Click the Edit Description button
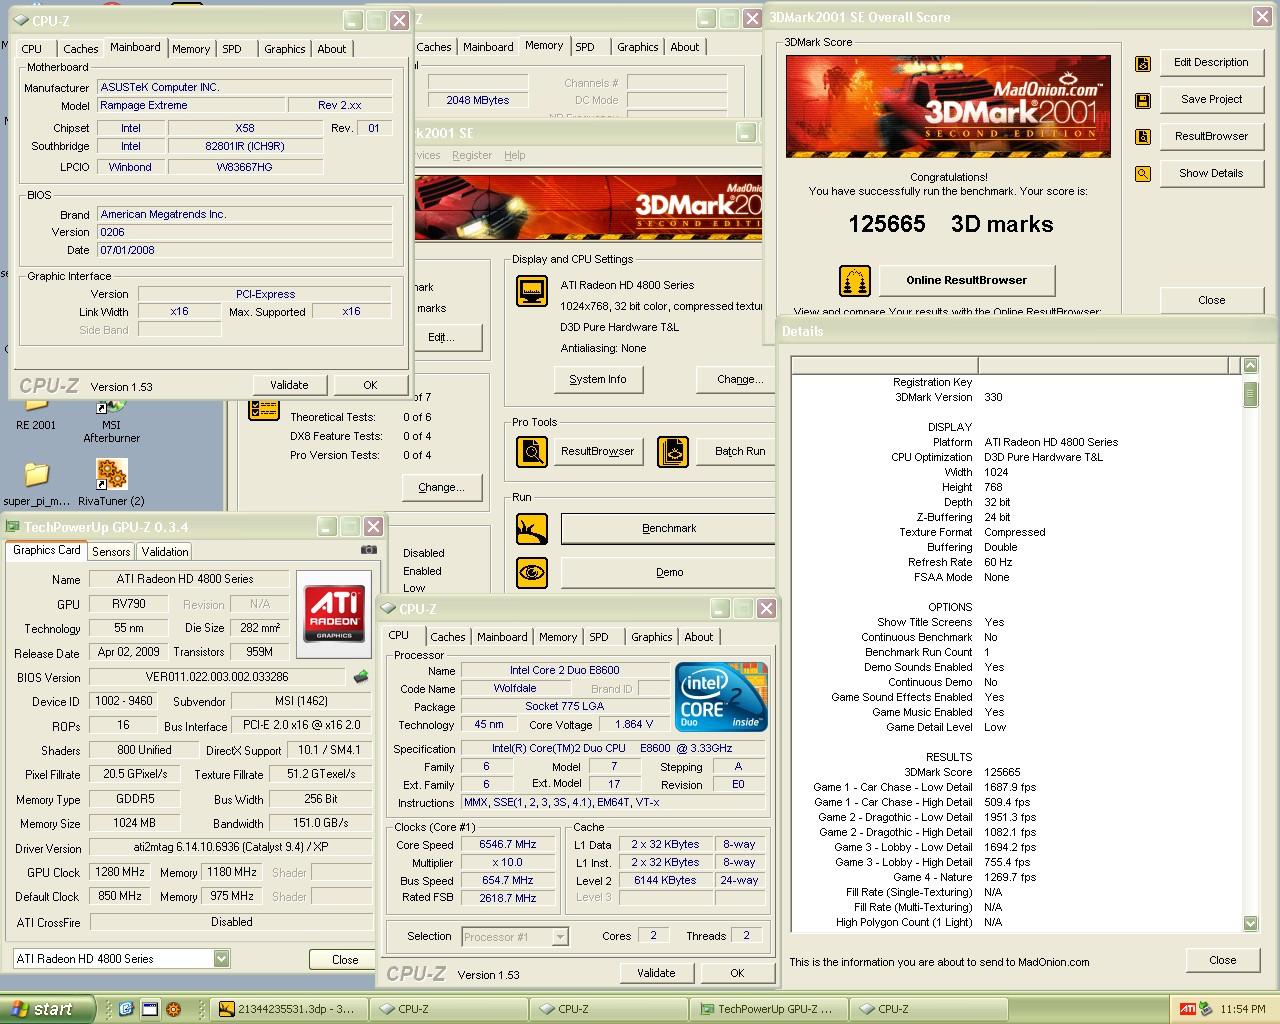 pos(1211,62)
